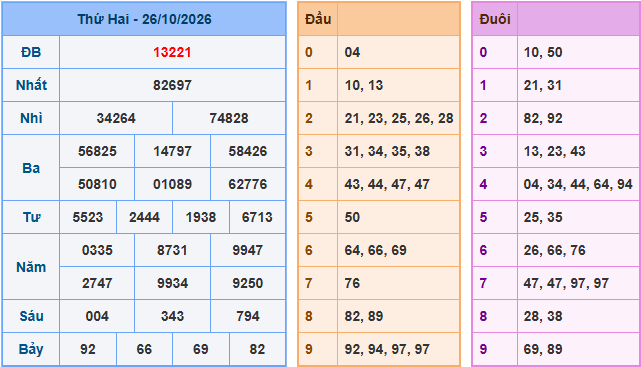
Task: Select the Năm number 9947
Action: [248, 250]
